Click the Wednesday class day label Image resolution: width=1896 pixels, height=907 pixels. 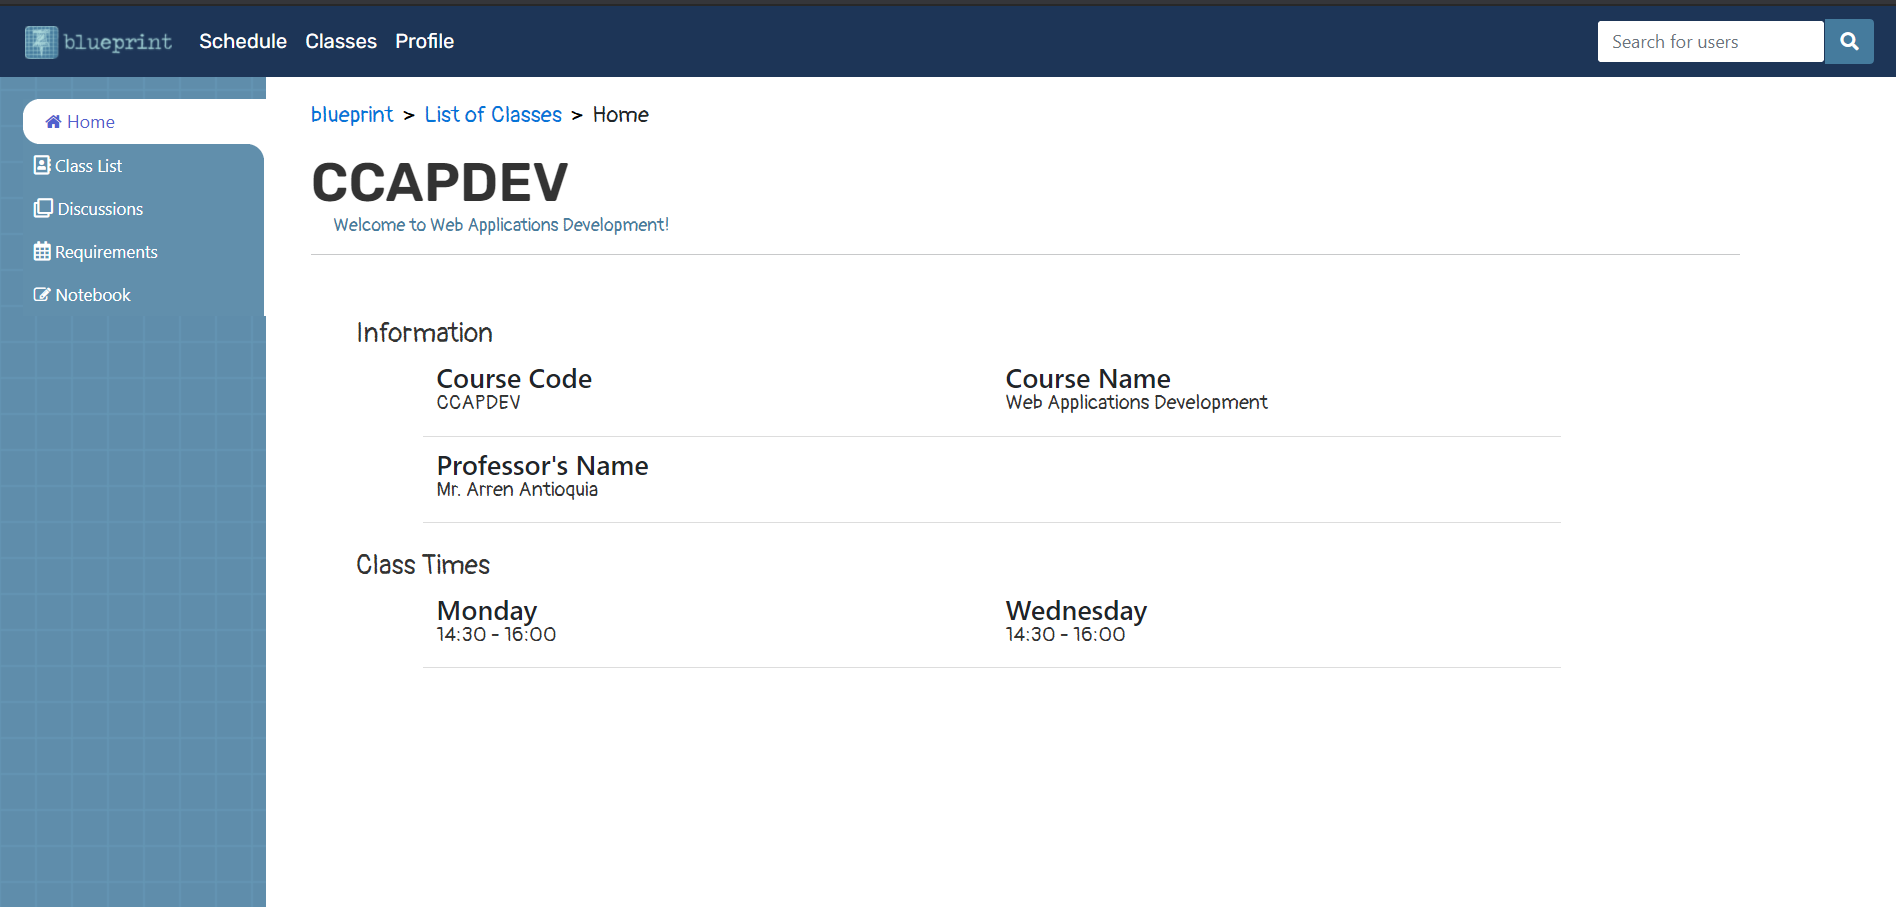pyautogui.click(x=1077, y=611)
